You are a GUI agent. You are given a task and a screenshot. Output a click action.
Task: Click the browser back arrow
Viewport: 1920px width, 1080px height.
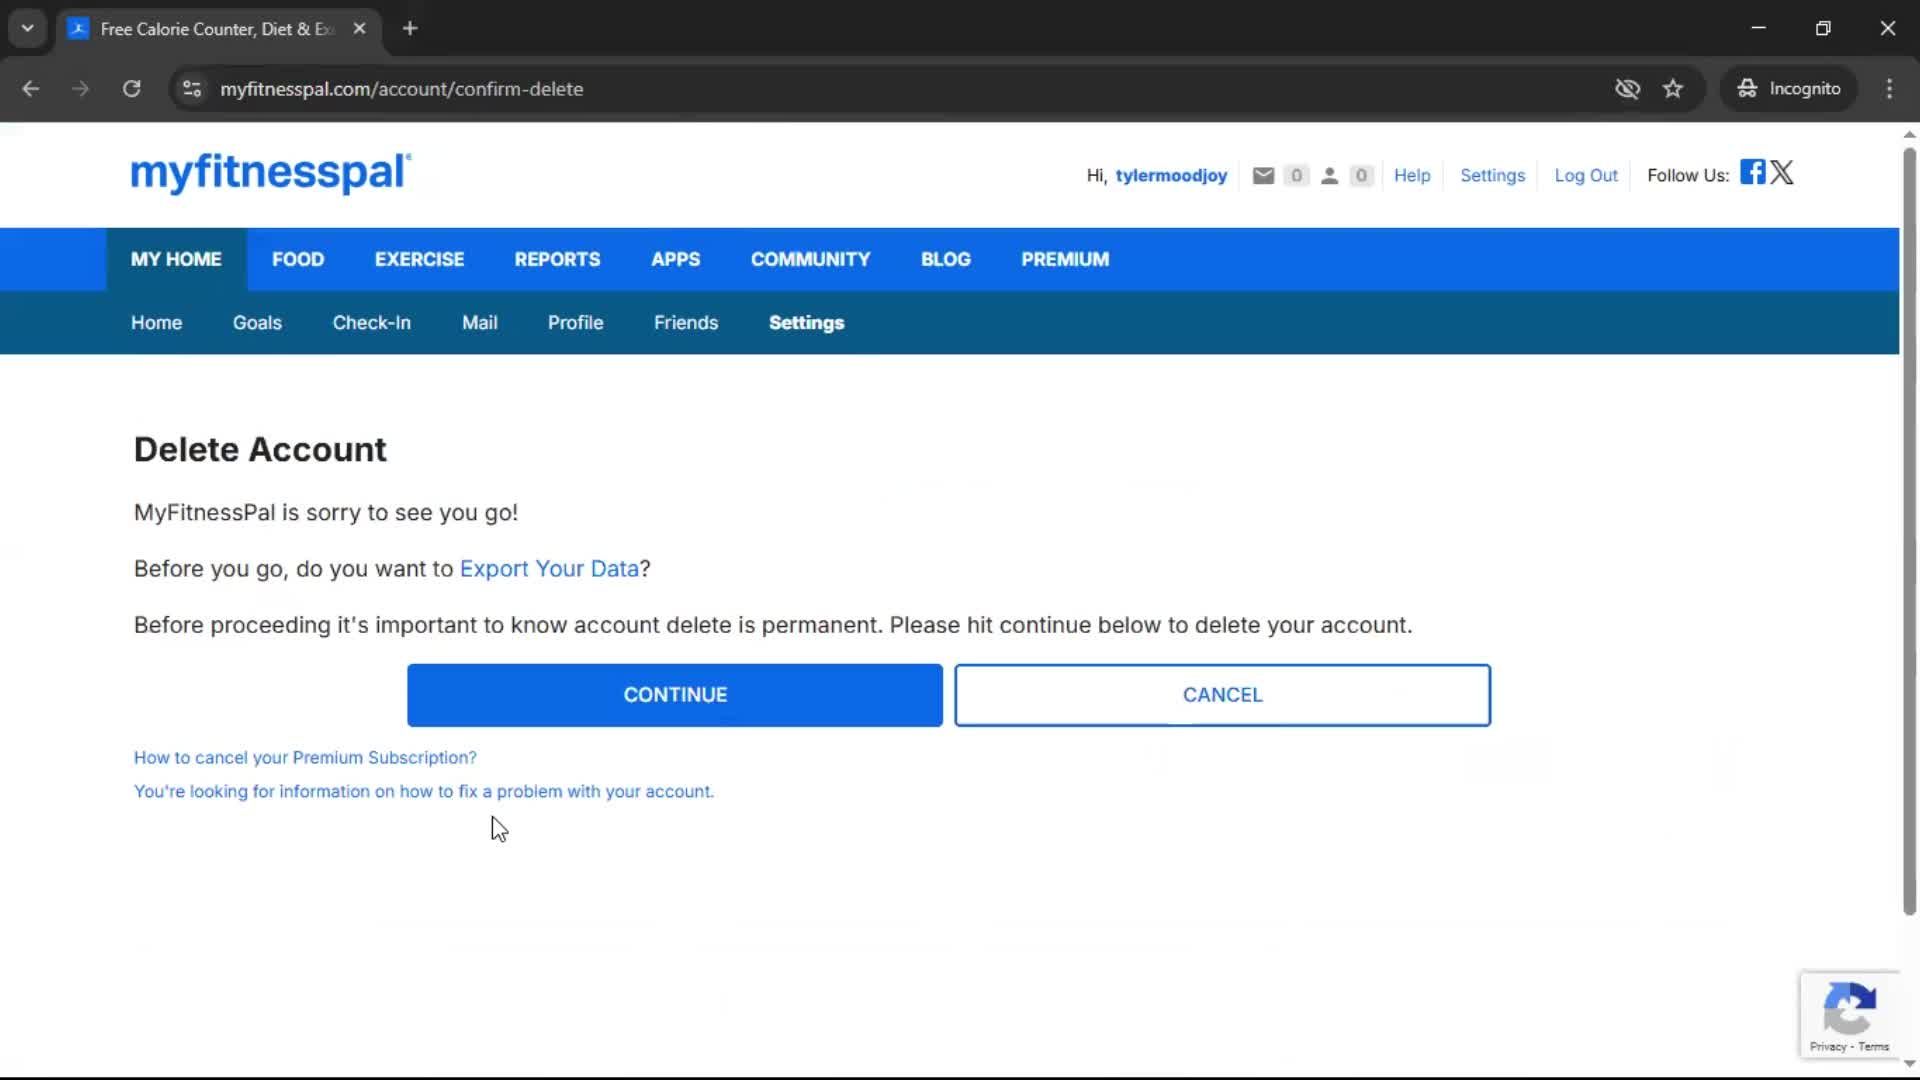tap(31, 89)
